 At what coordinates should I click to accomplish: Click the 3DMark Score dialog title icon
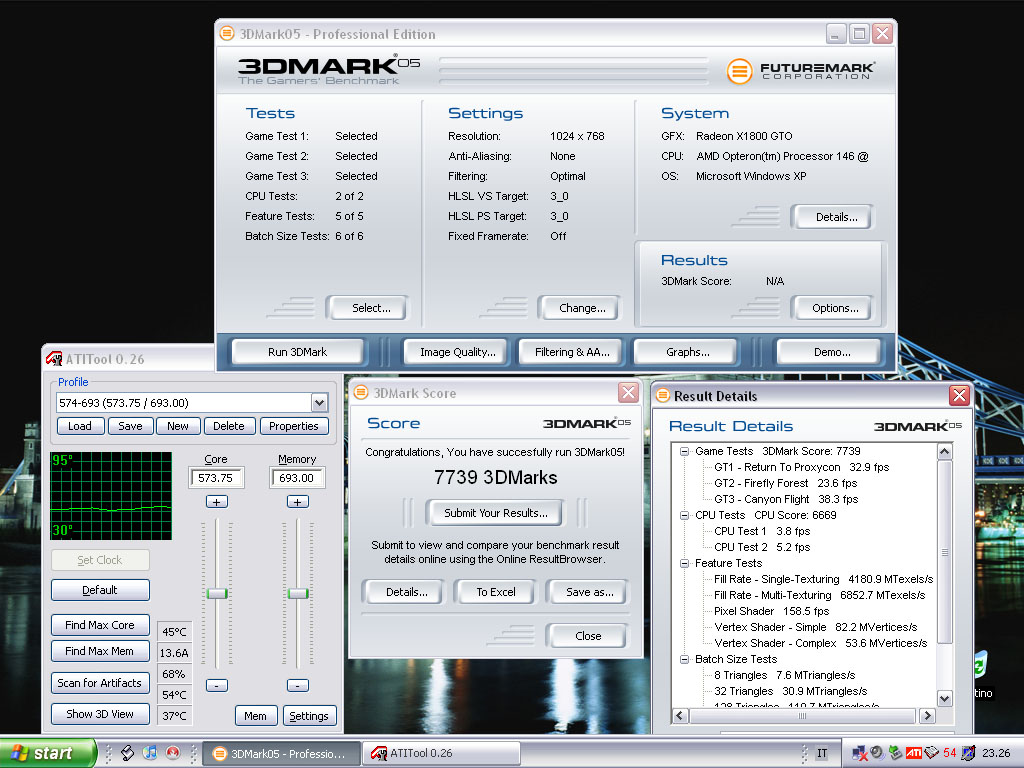pyautogui.click(x=360, y=392)
